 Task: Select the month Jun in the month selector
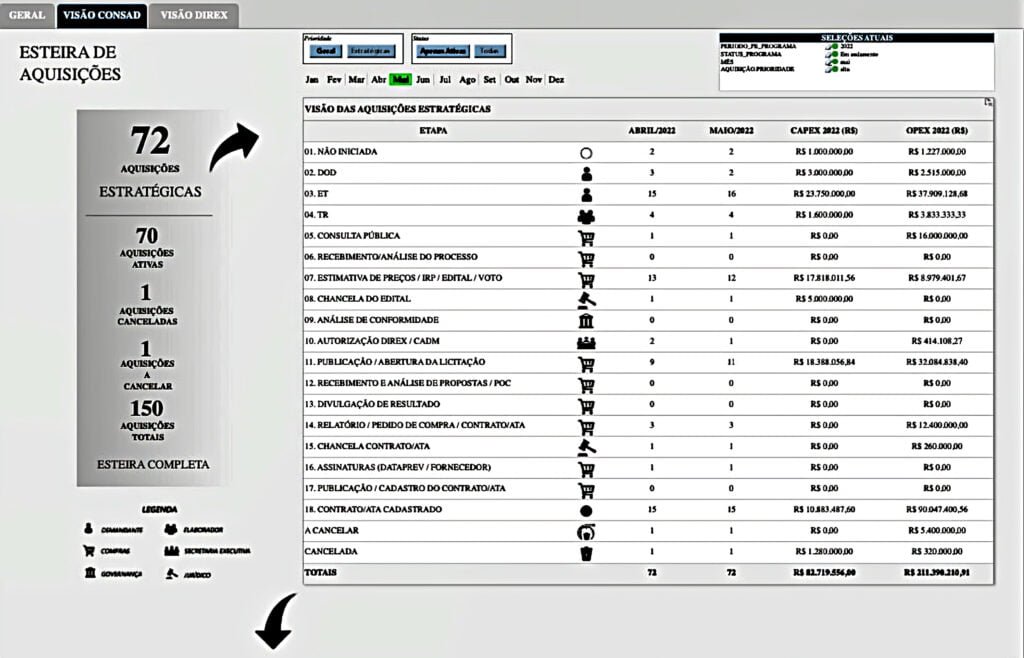(423, 80)
